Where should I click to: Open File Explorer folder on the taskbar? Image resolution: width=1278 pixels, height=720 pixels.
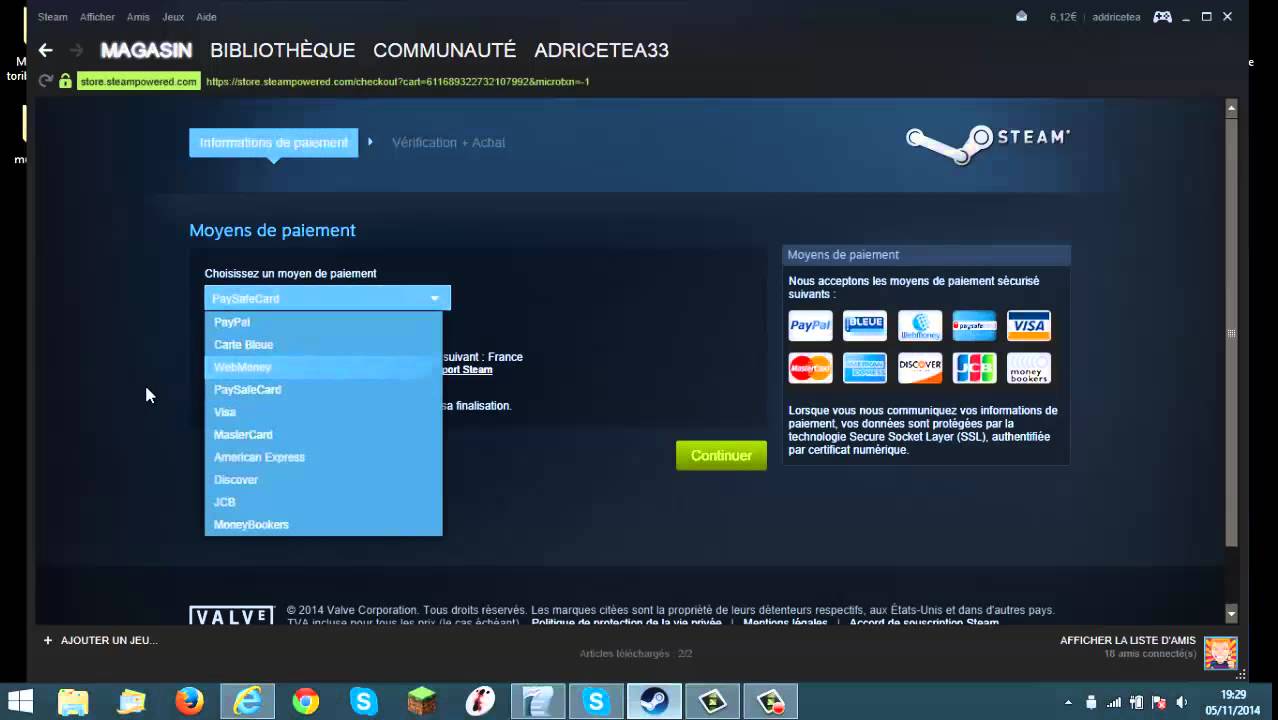73,702
